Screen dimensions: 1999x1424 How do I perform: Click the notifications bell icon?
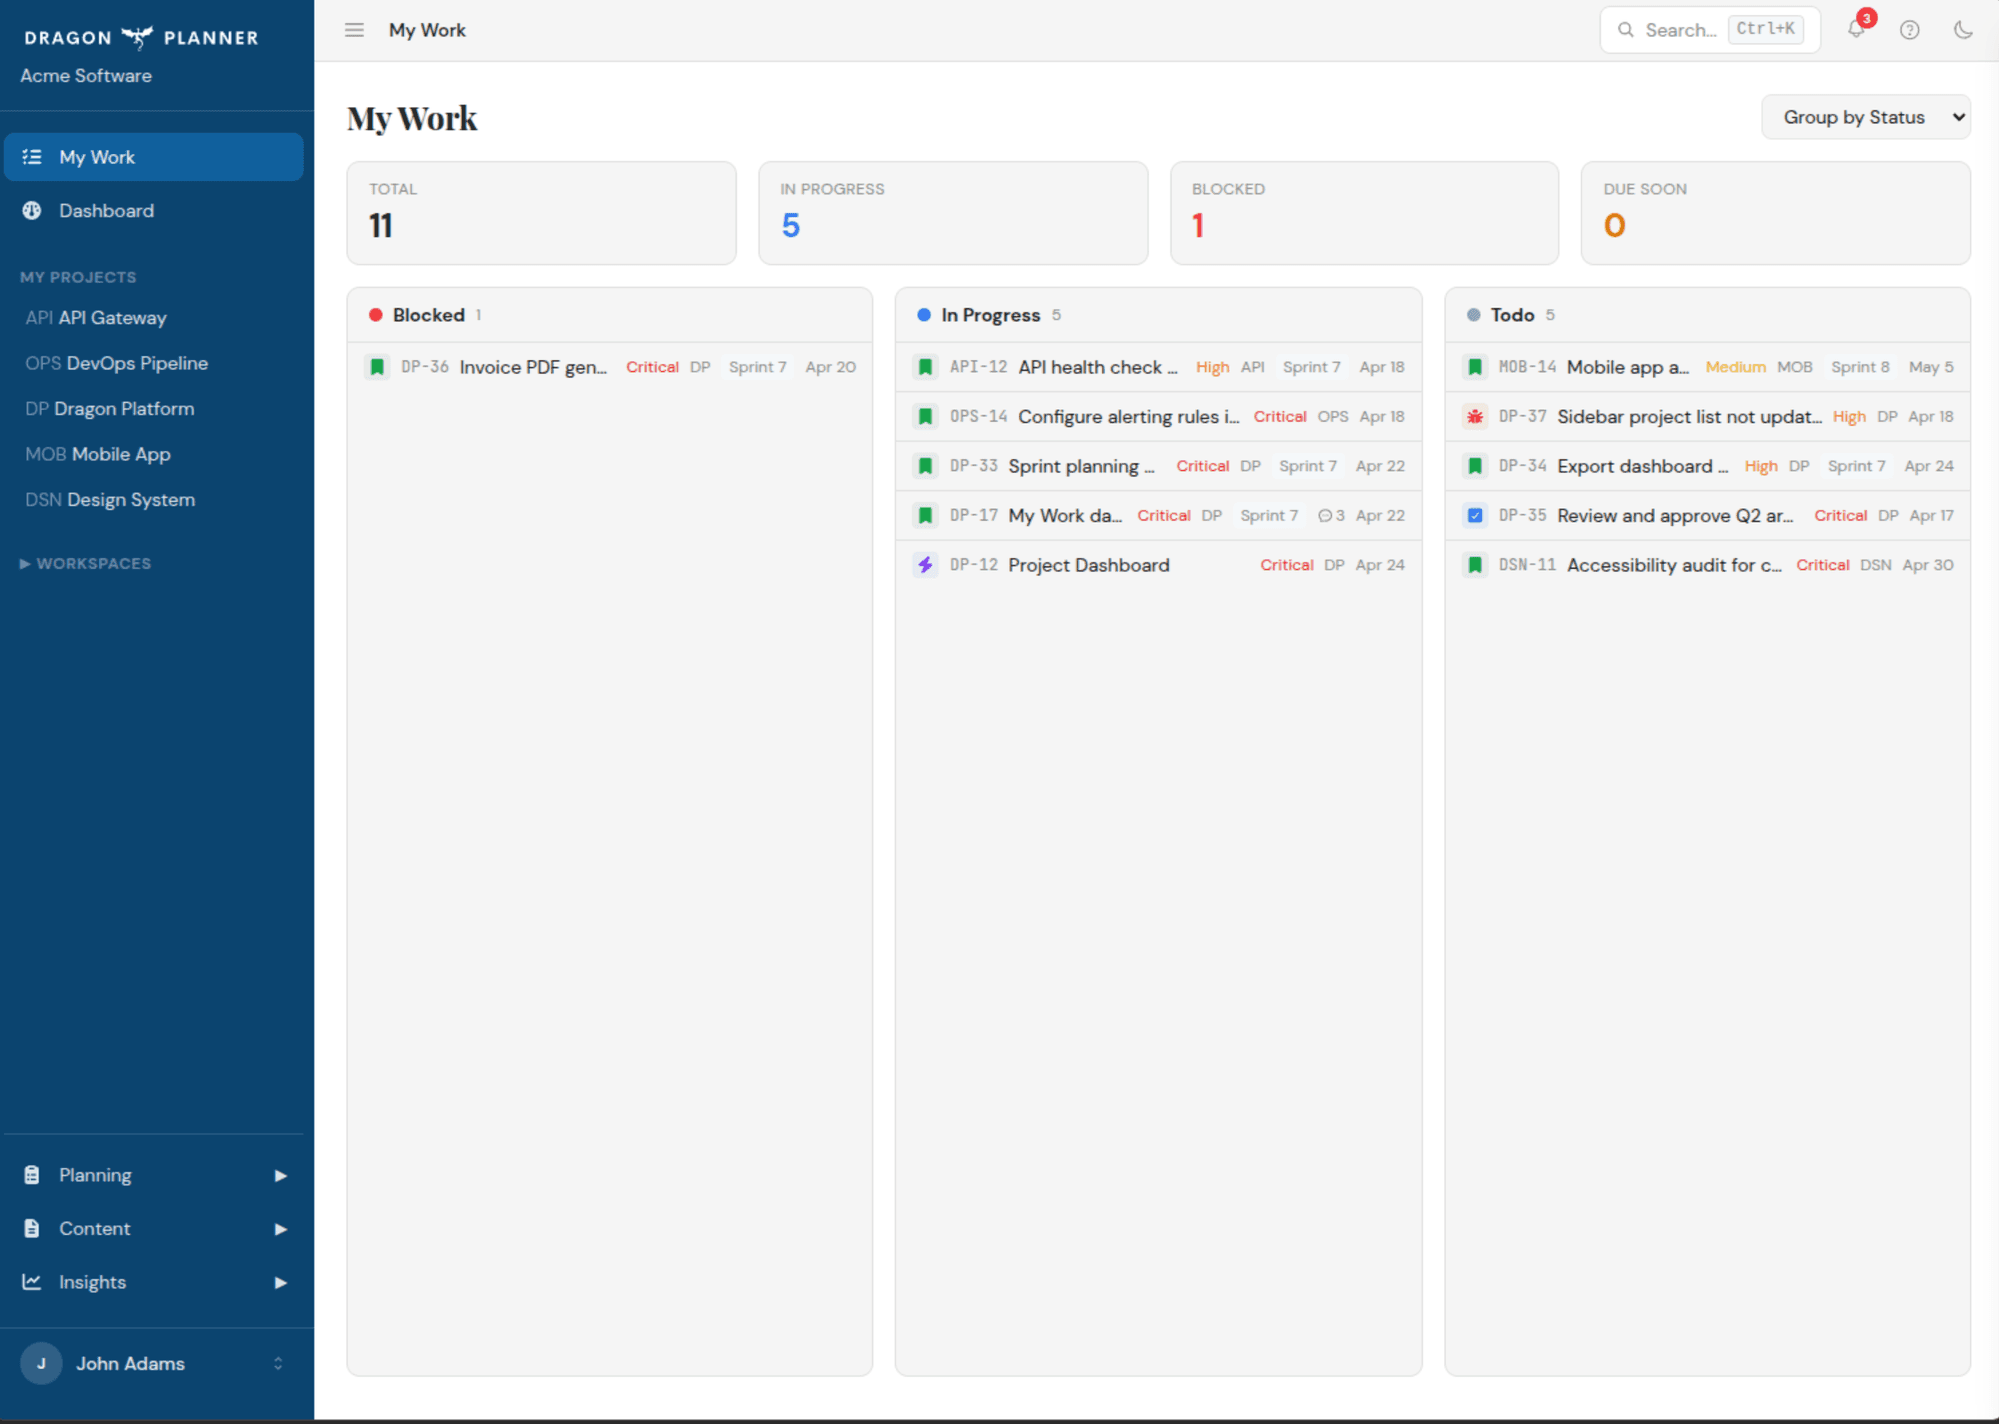pyautogui.click(x=1856, y=30)
